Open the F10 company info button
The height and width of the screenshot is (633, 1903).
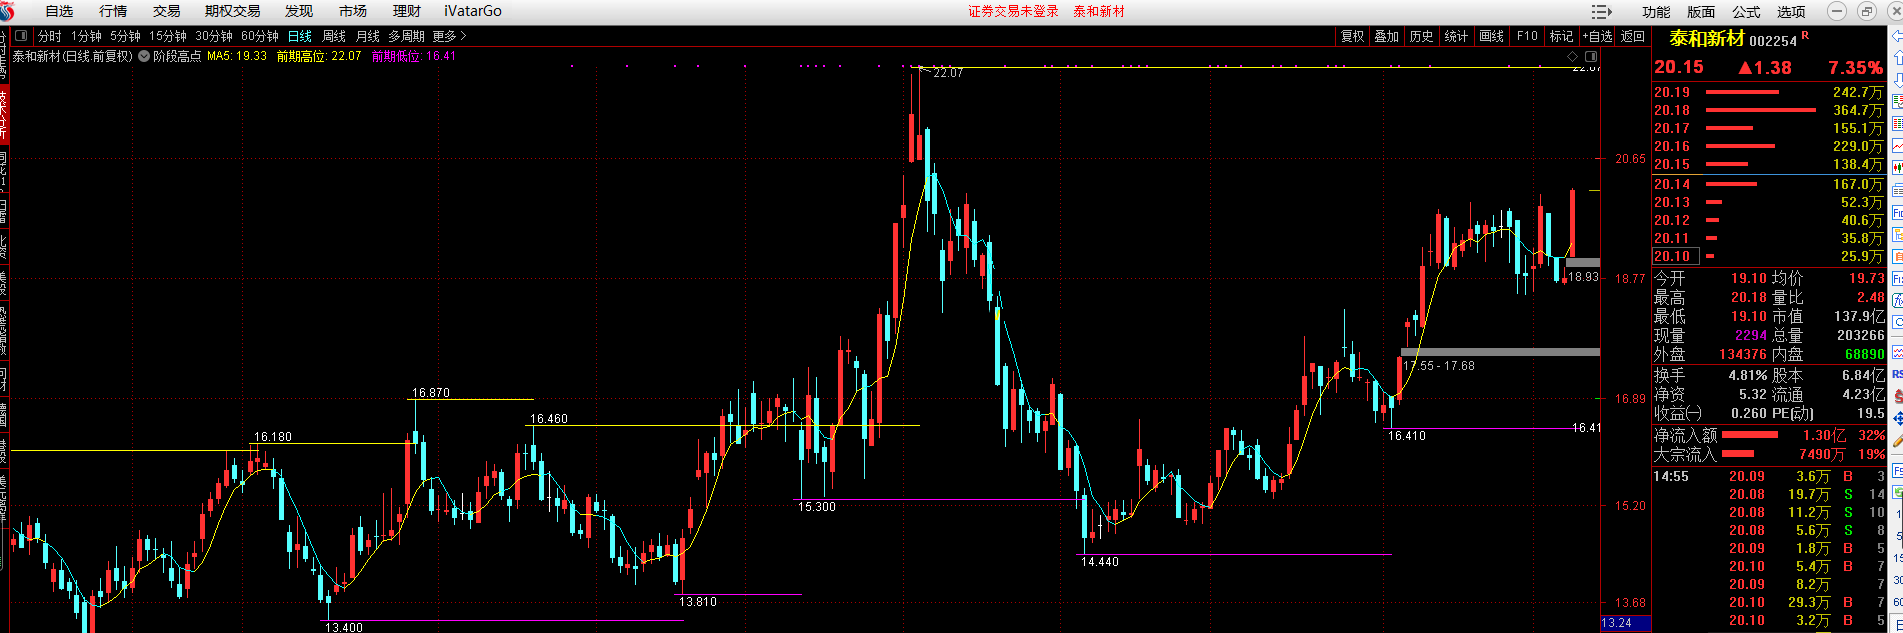[x=1527, y=36]
